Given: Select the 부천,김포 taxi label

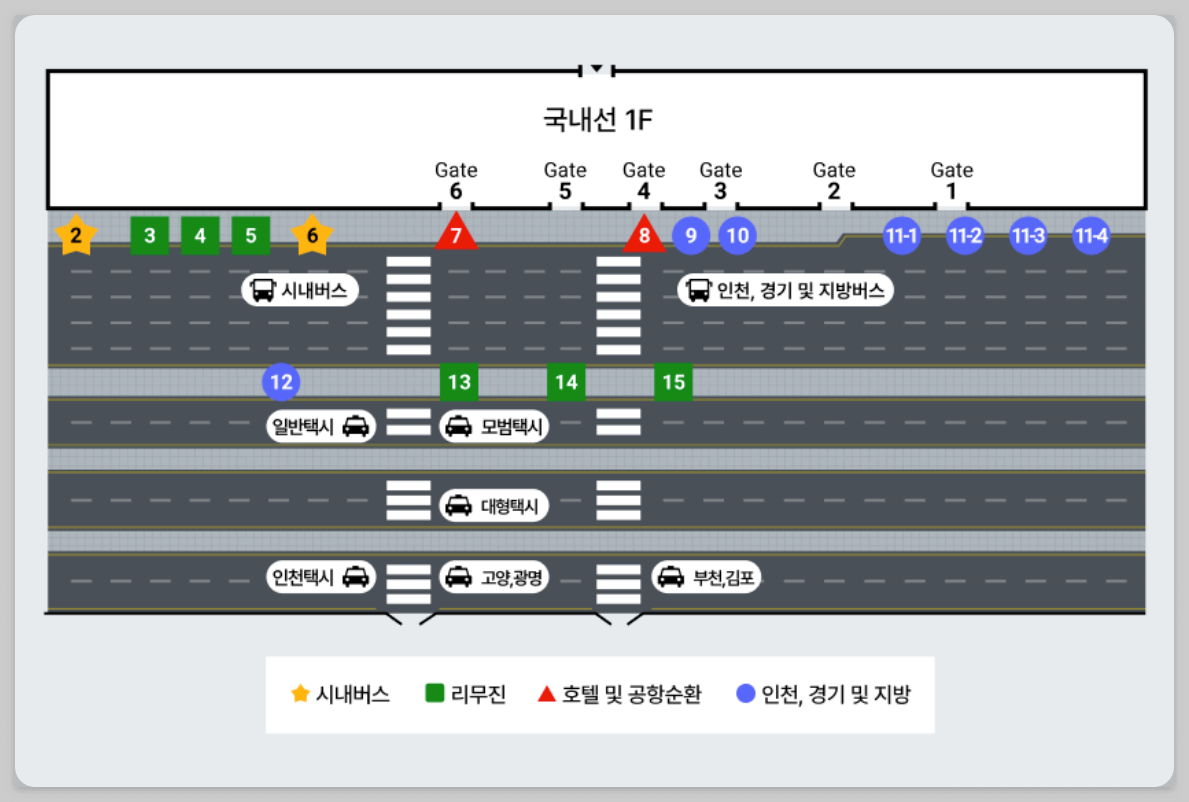Looking at the screenshot, I should (706, 578).
